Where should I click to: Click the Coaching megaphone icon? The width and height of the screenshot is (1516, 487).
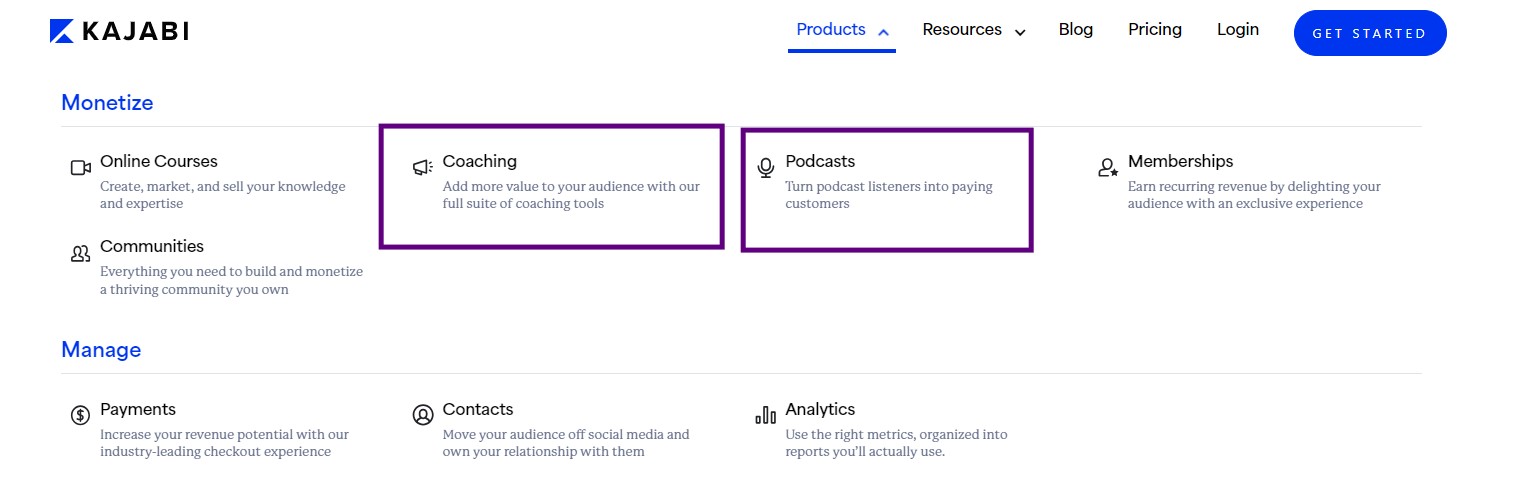[423, 168]
